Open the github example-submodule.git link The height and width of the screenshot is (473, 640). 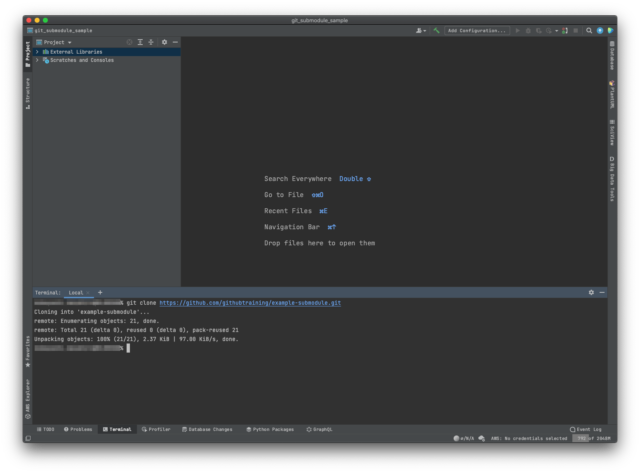250,303
